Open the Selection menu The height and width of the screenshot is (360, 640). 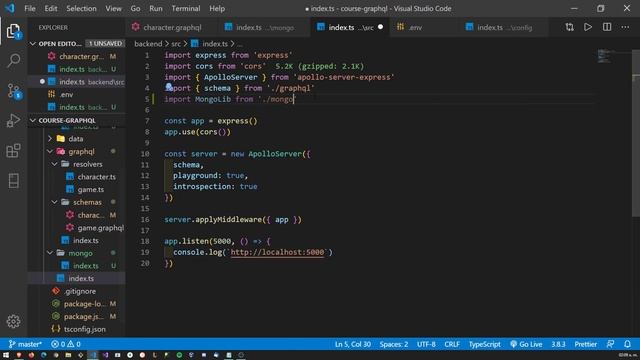click(x=81, y=8)
